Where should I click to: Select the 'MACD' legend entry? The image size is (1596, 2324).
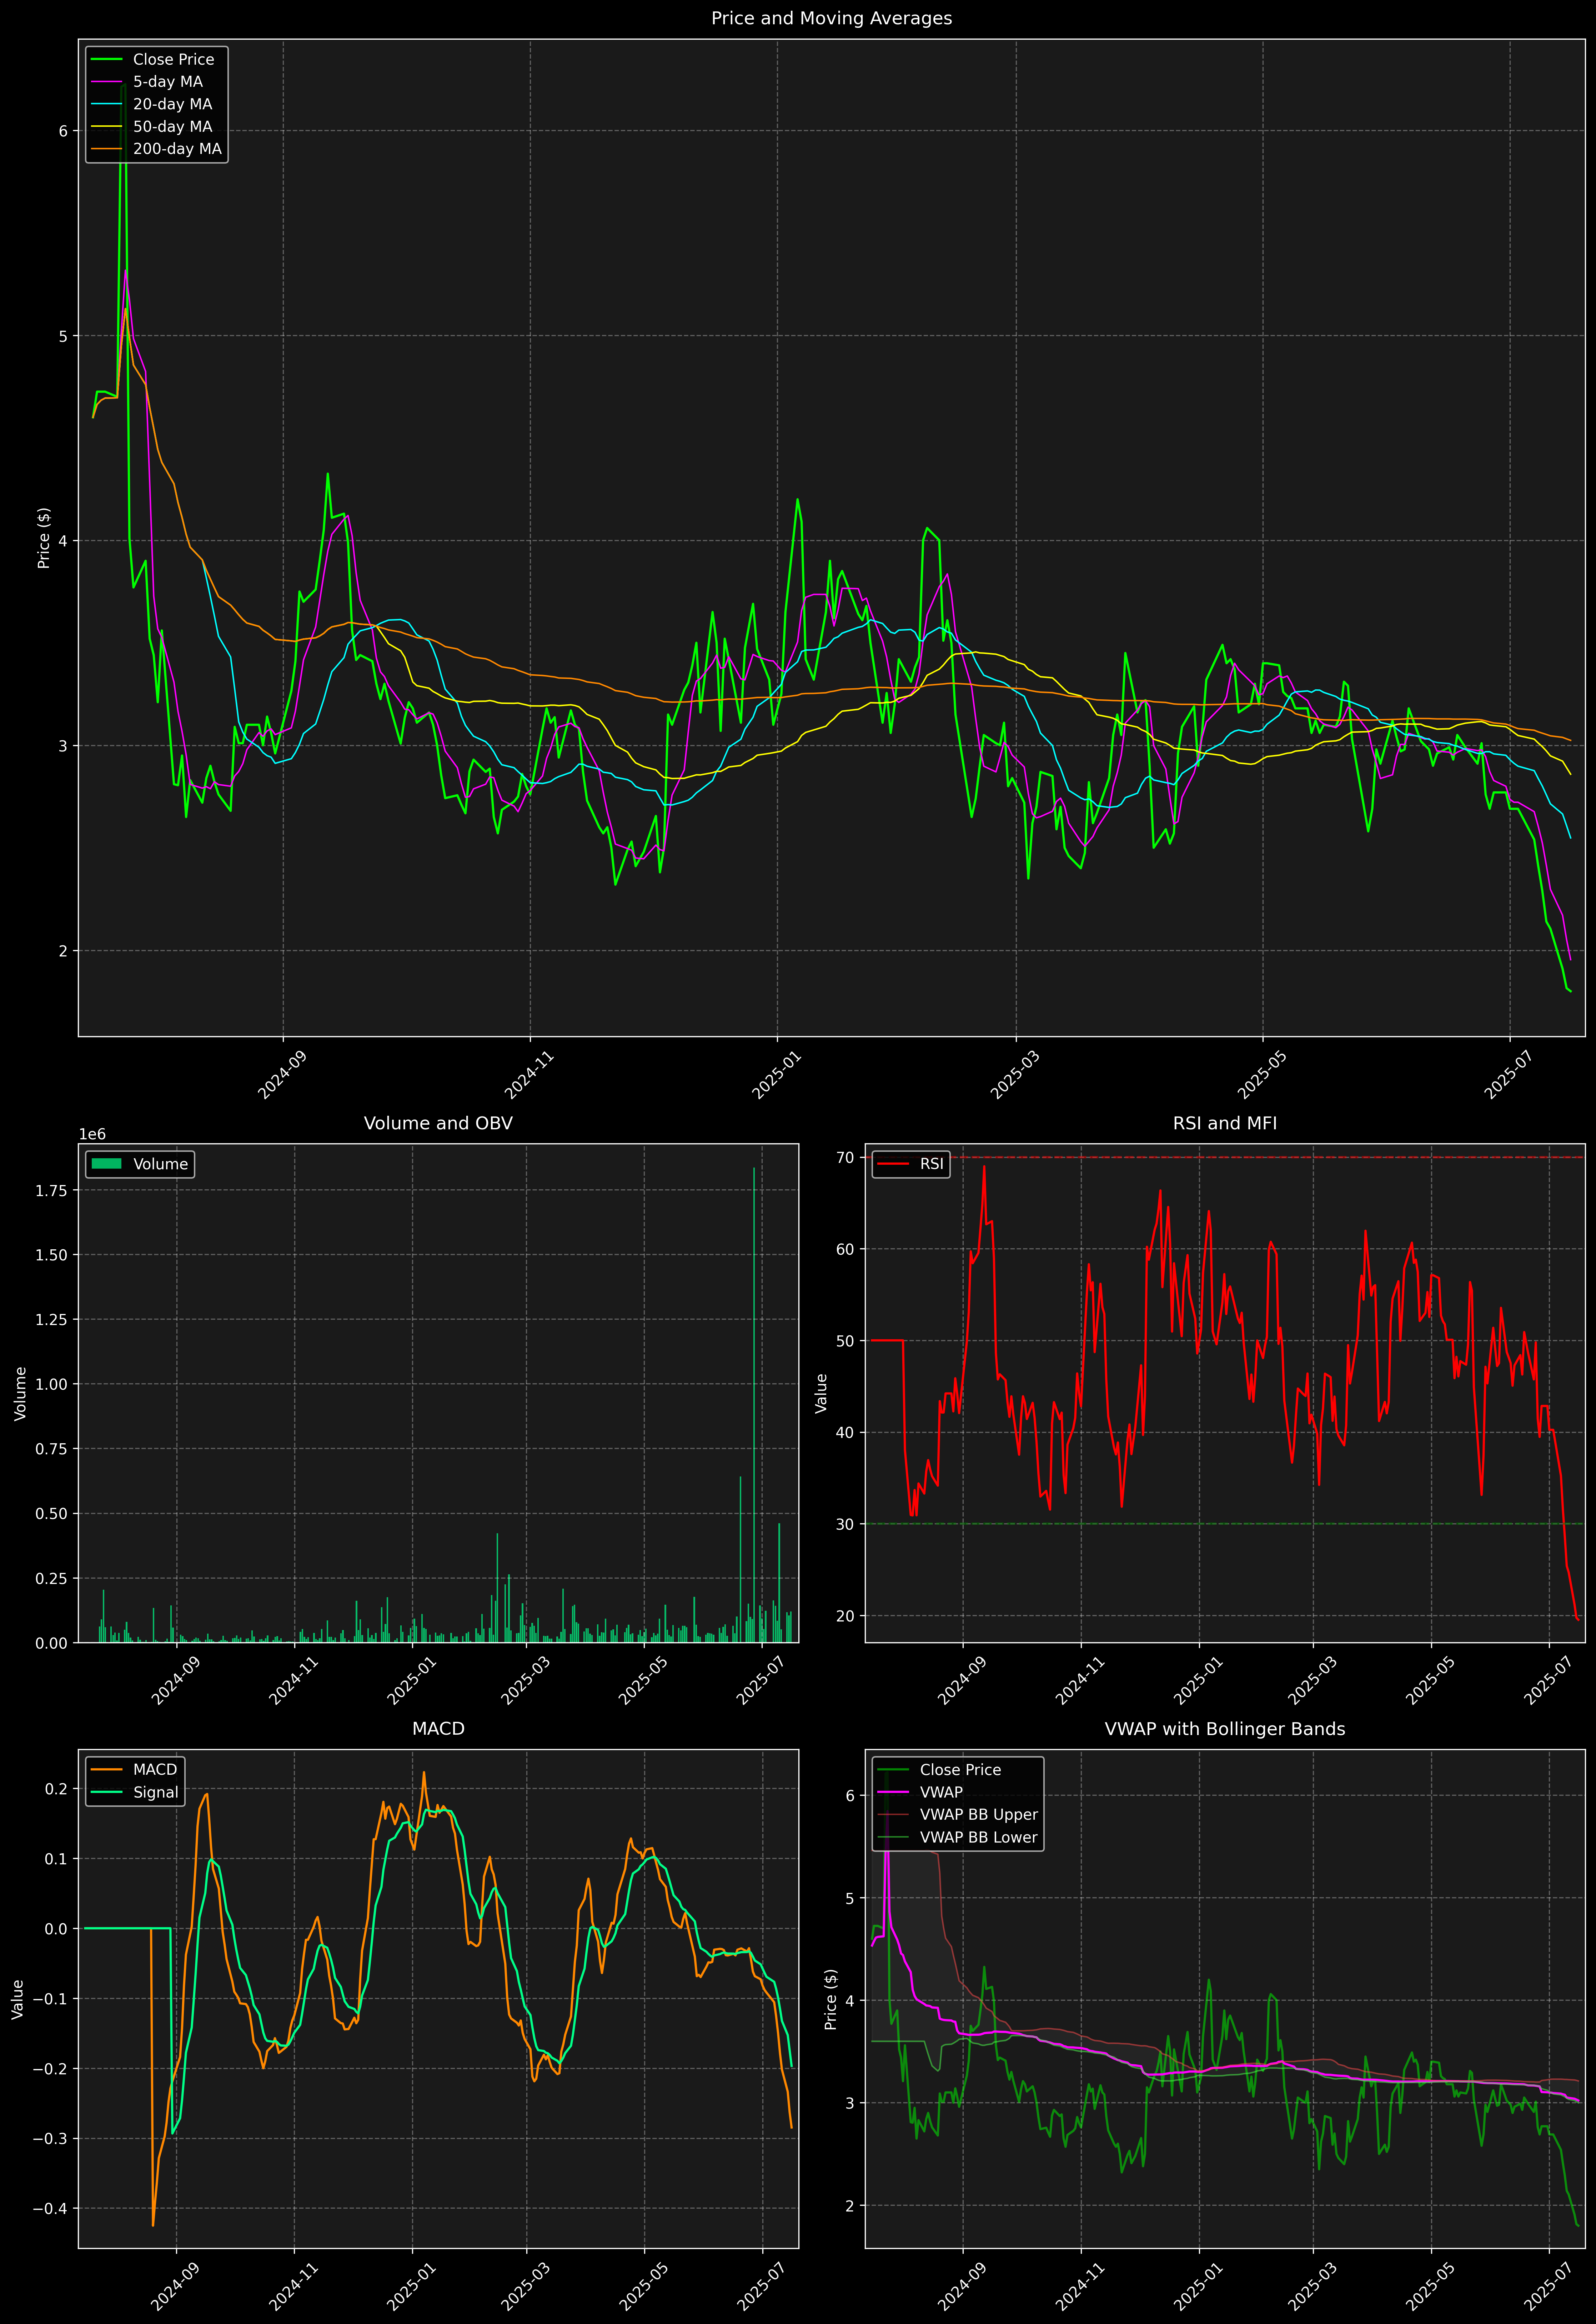(134, 1770)
